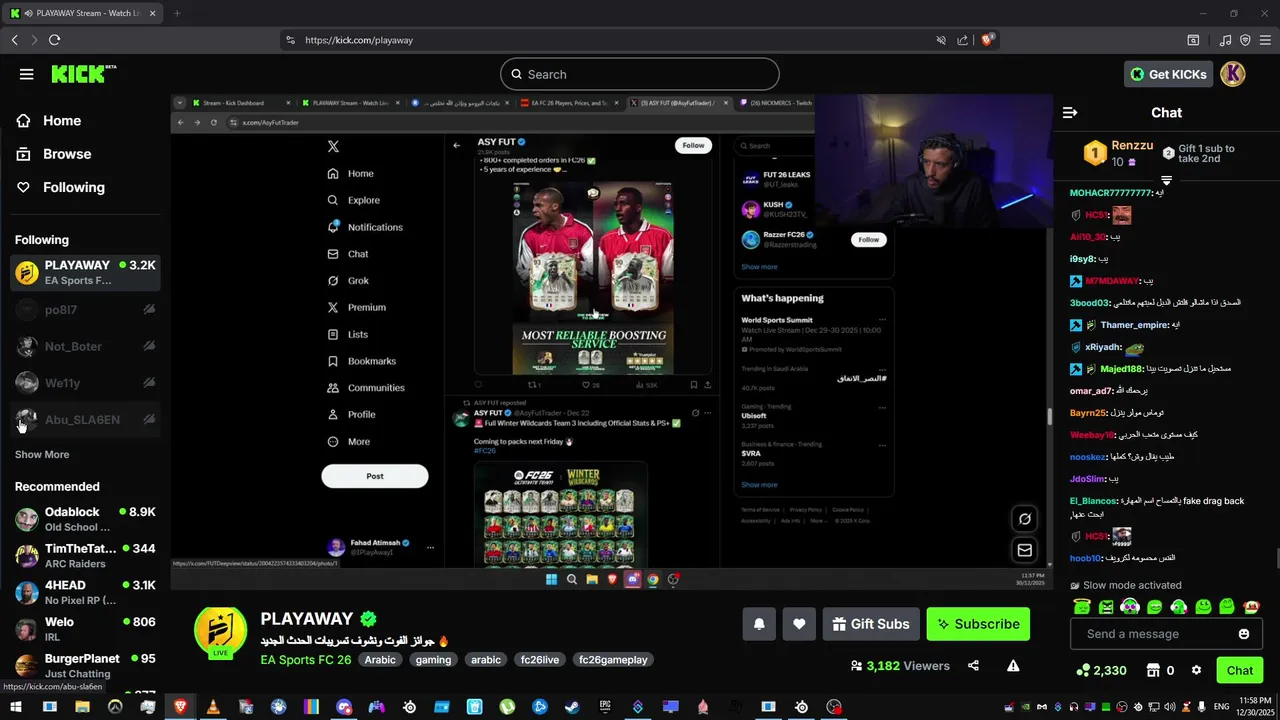Select the gaming tag

434,660
